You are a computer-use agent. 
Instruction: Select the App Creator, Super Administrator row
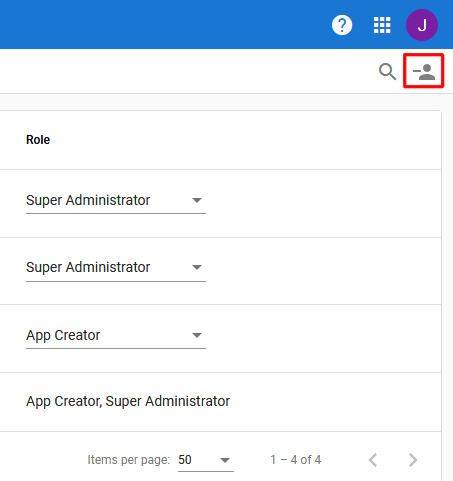(220, 402)
